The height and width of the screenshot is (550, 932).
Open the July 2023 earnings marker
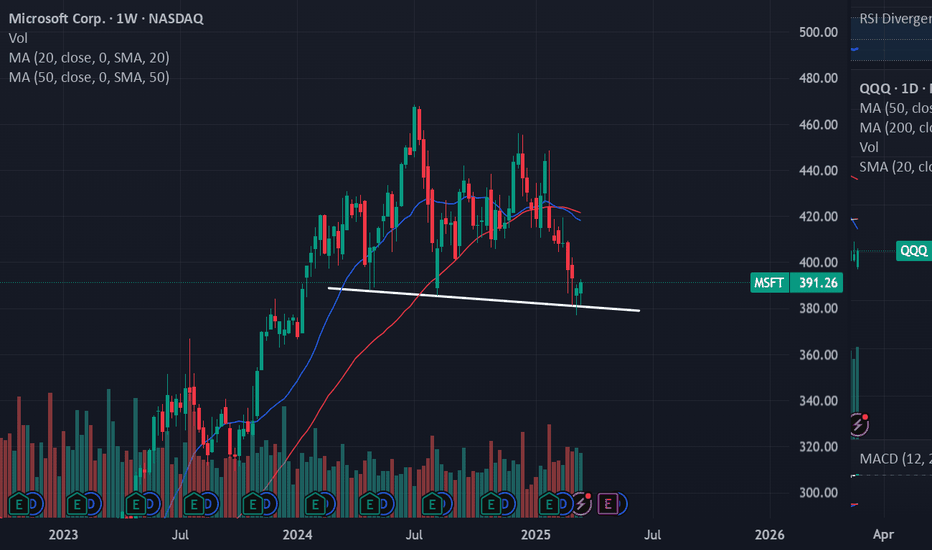pyautogui.click(x=194, y=504)
